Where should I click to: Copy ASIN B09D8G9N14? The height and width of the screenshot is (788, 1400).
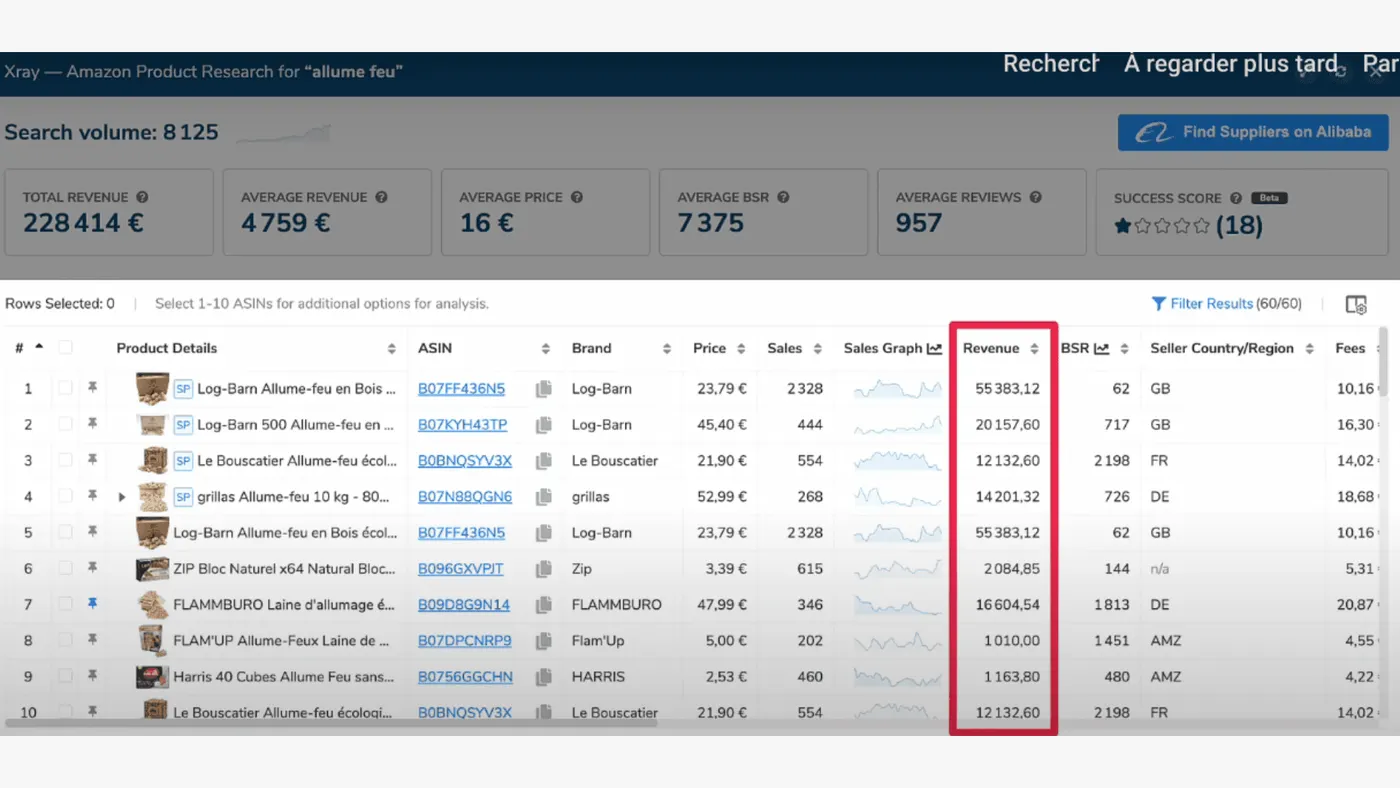[x=543, y=605]
